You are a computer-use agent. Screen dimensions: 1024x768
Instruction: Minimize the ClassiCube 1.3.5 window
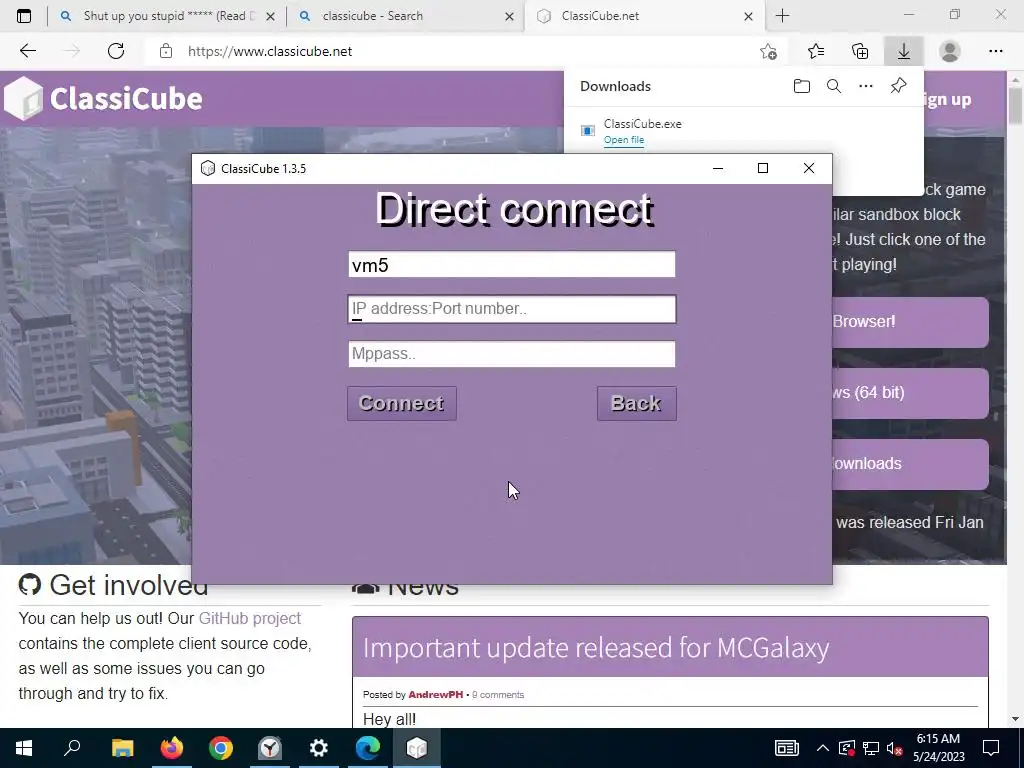click(x=718, y=168)
